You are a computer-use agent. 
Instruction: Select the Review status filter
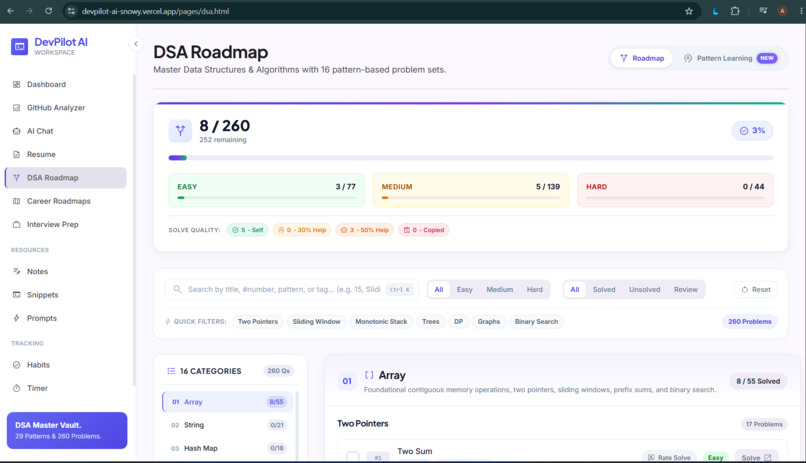686,289
